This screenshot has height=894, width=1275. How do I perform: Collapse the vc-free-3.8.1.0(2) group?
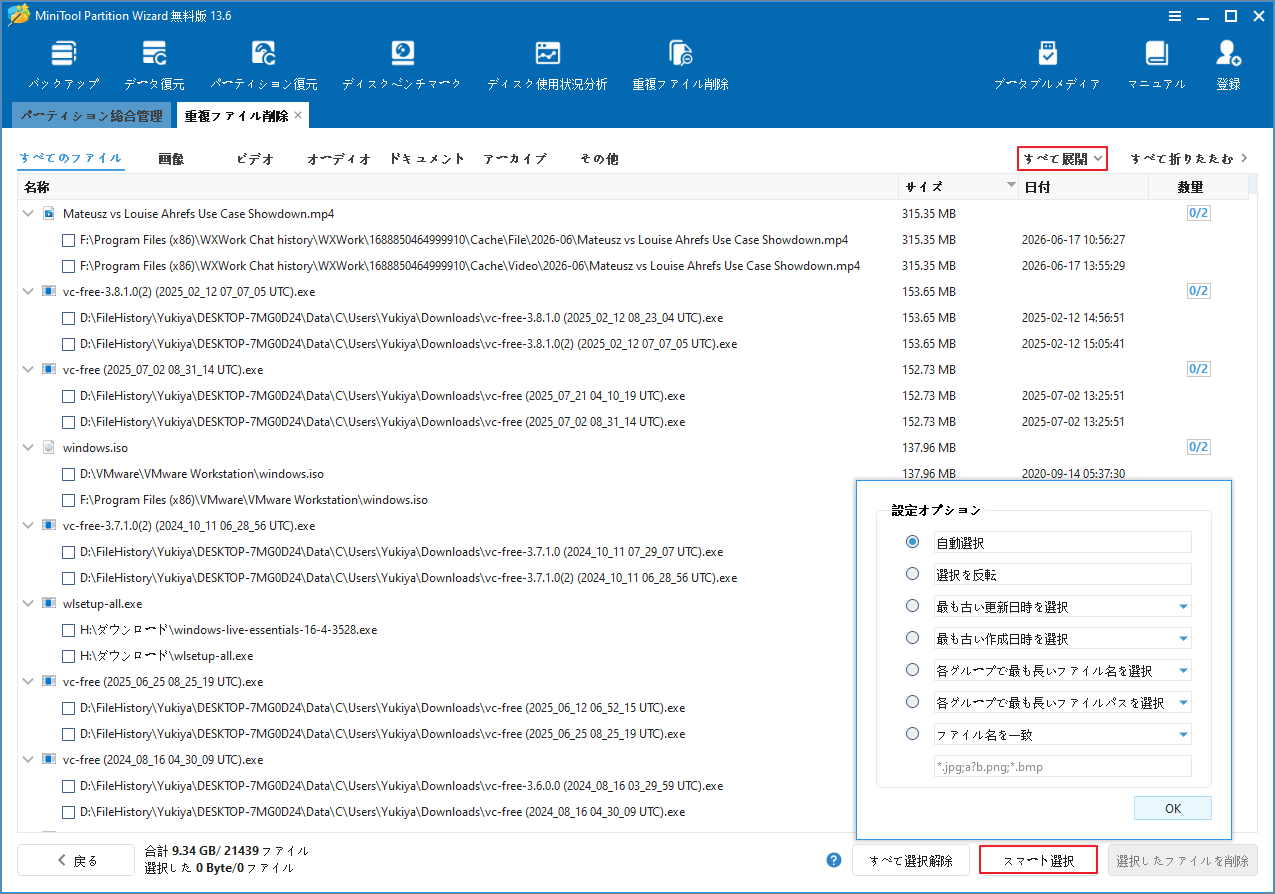(28, 292)
